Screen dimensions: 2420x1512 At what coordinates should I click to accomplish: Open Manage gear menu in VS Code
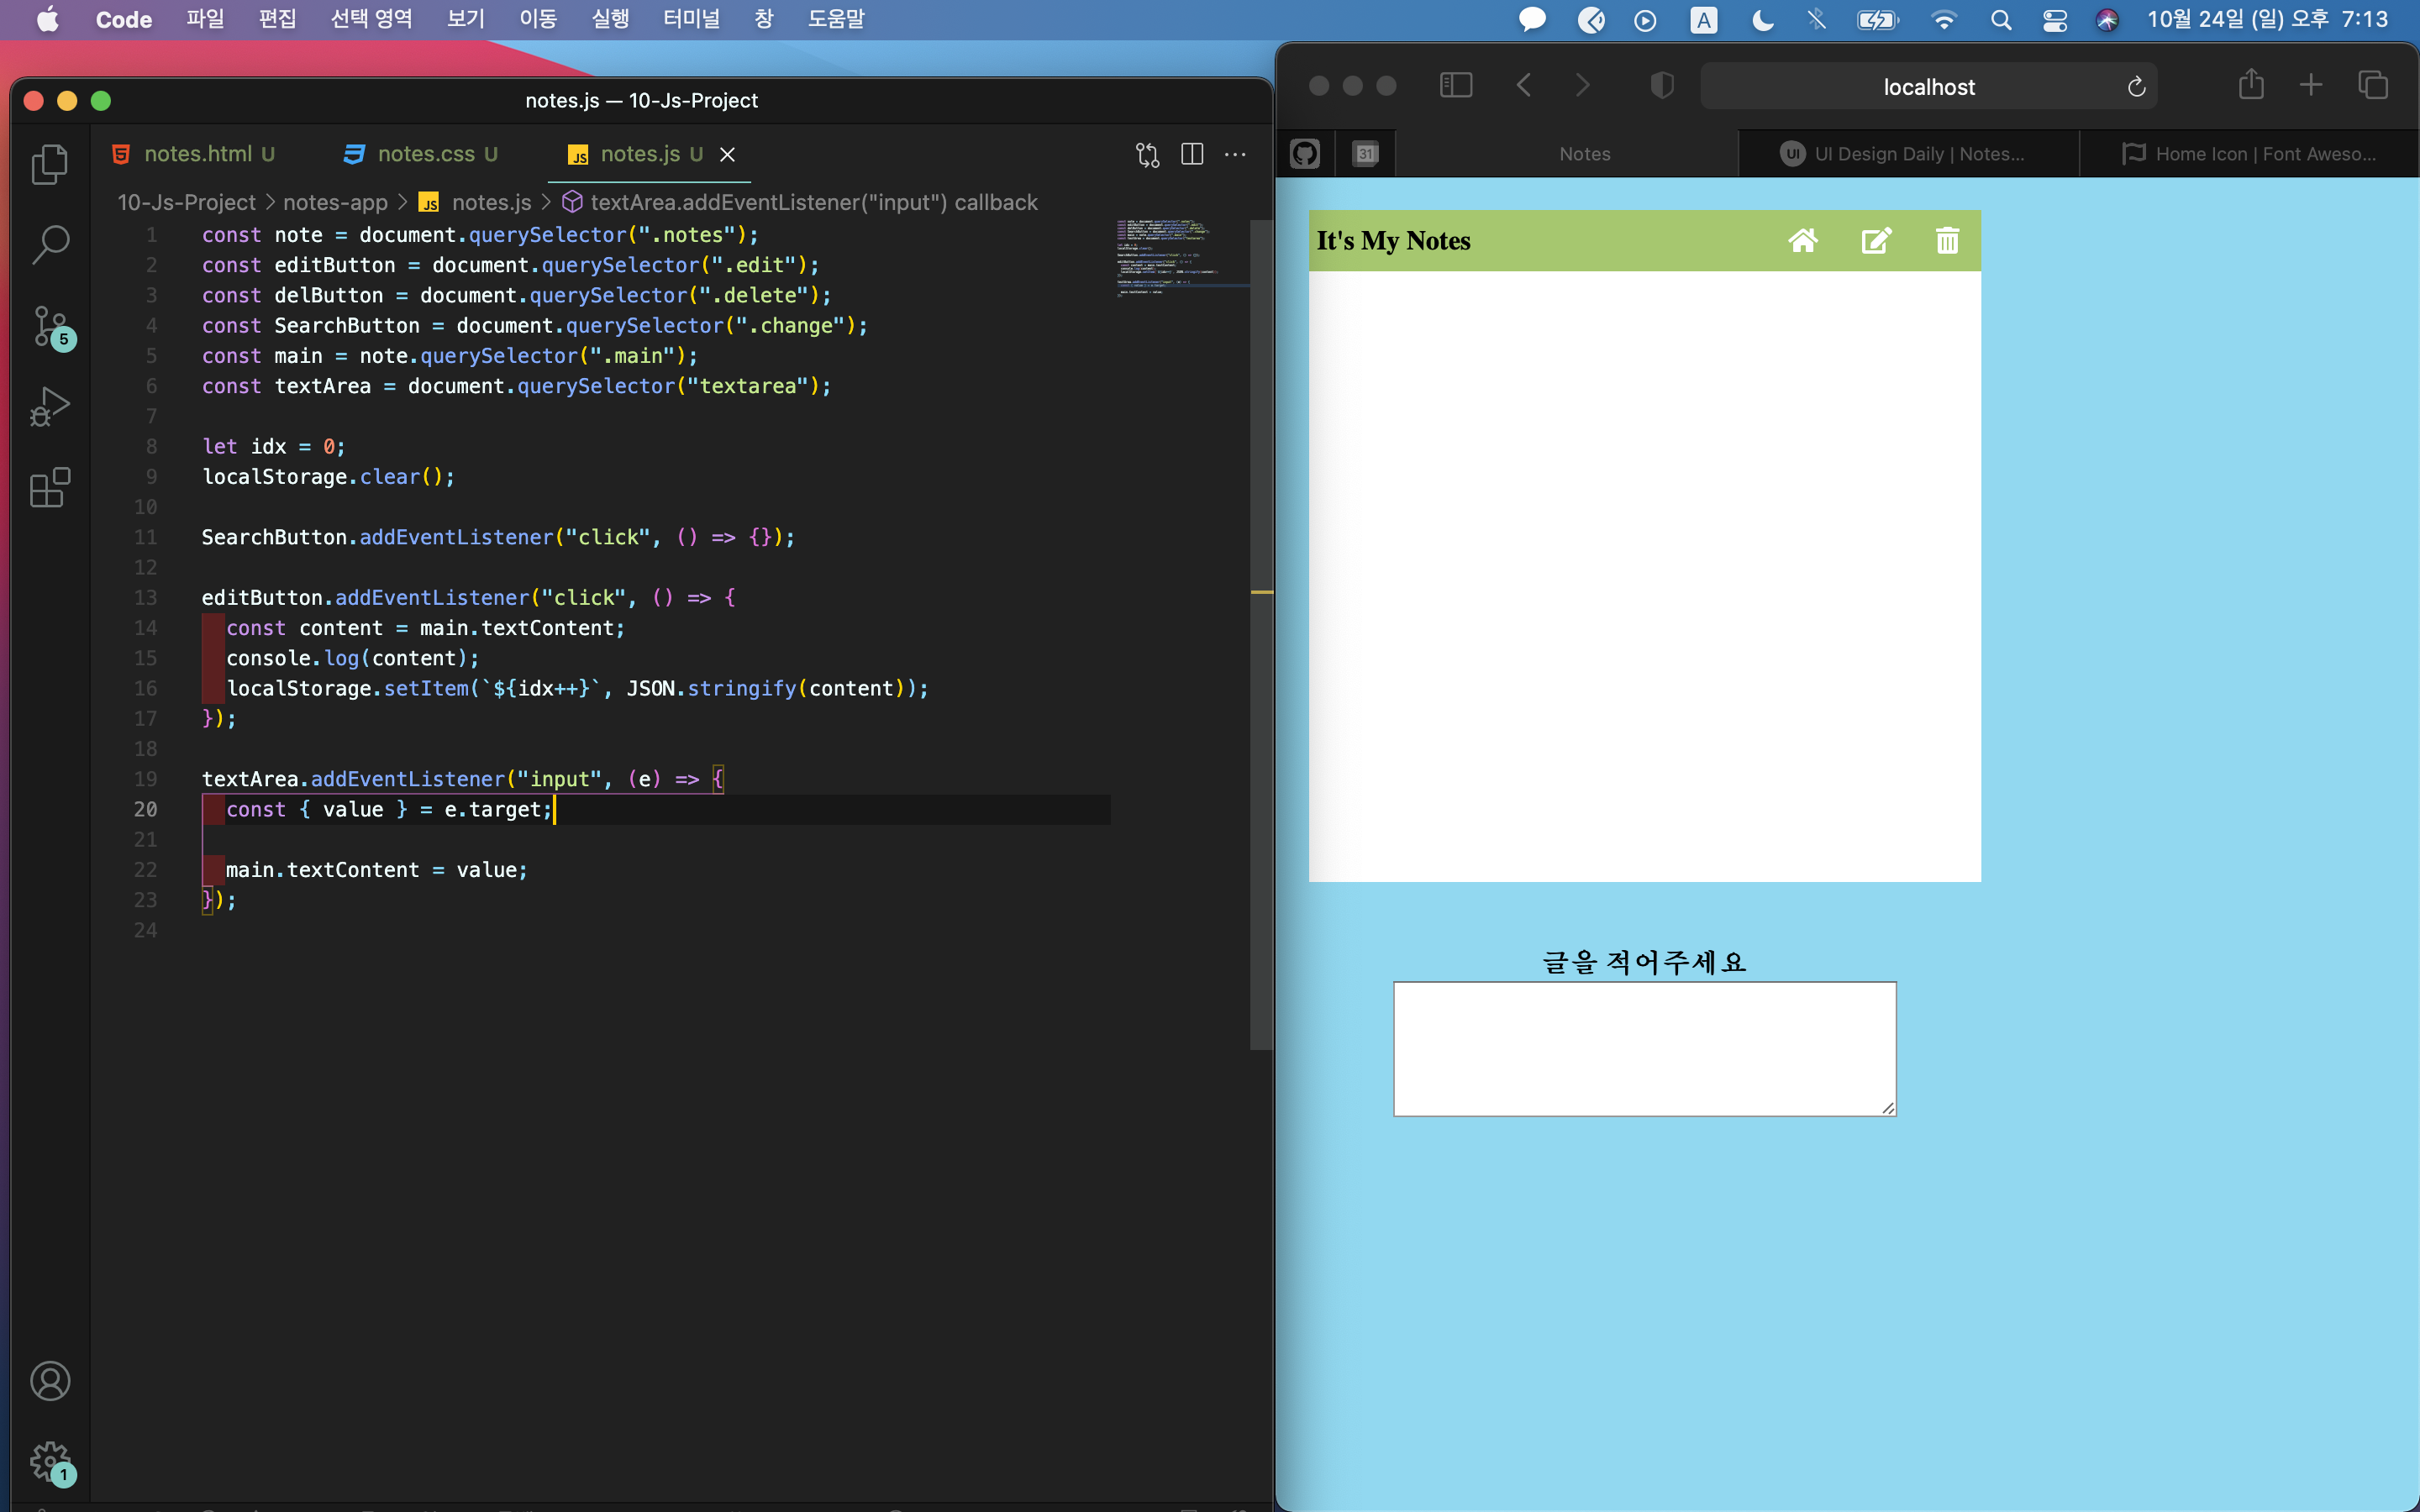pos(49,1462)
